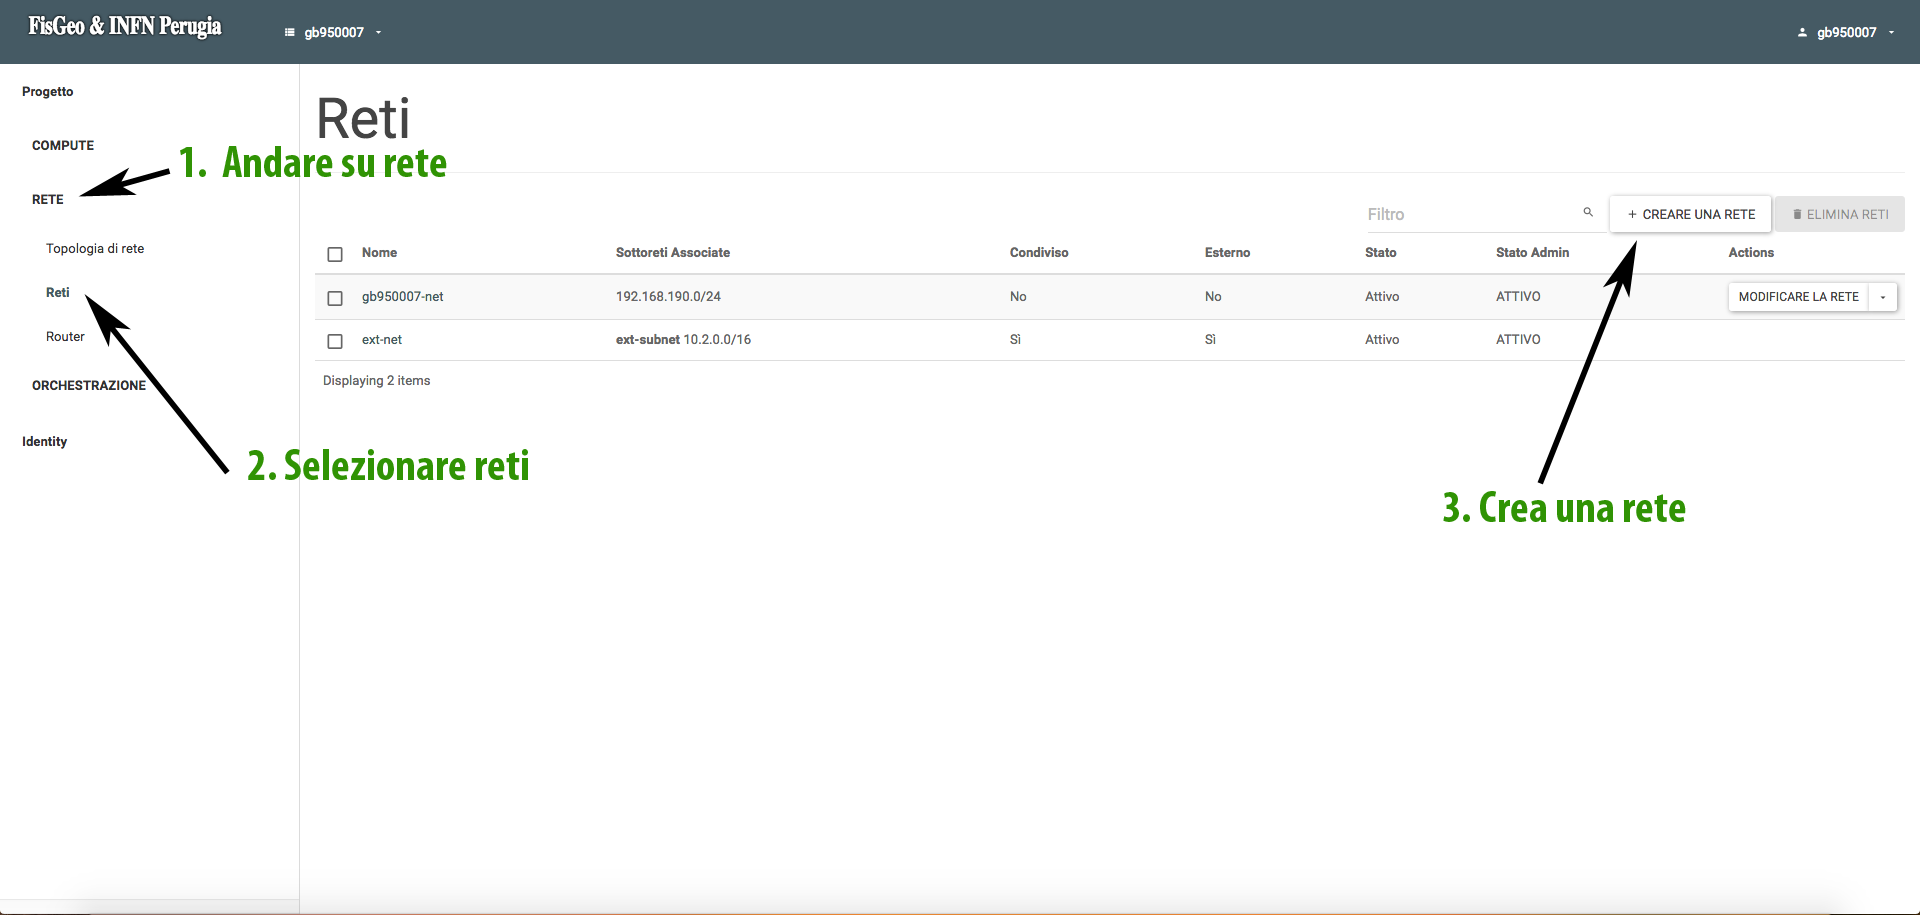Open the gb950007-net network link

(402, 297)
